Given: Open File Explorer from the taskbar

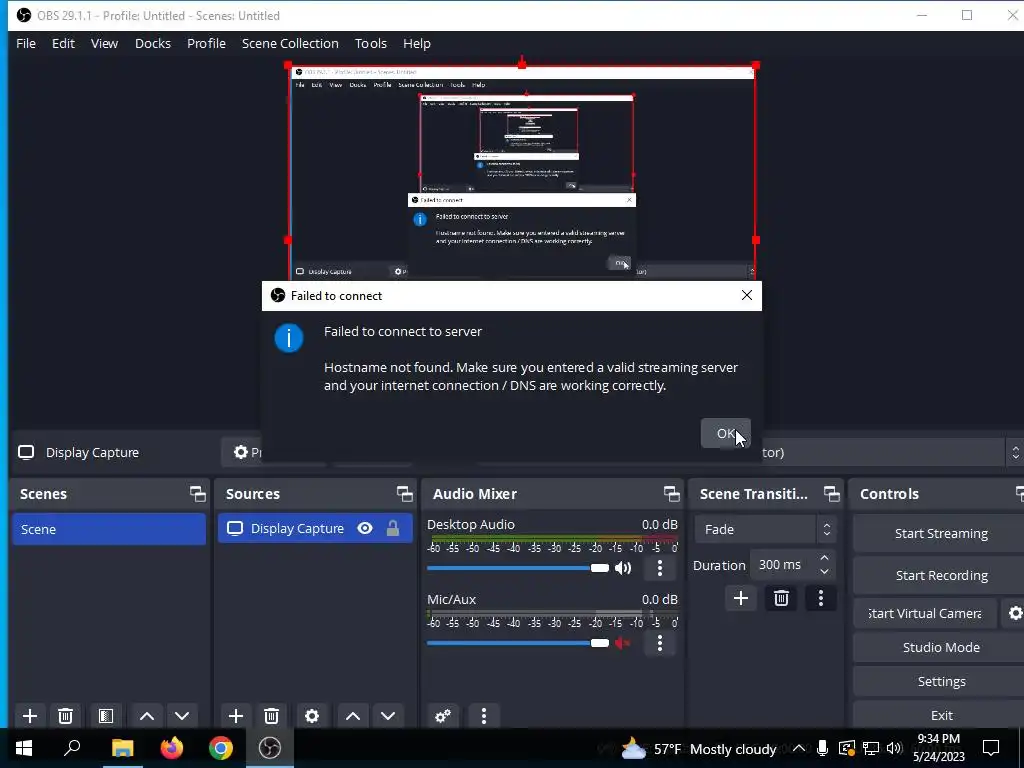Looking at the screenshot, I should click(122, 748).
